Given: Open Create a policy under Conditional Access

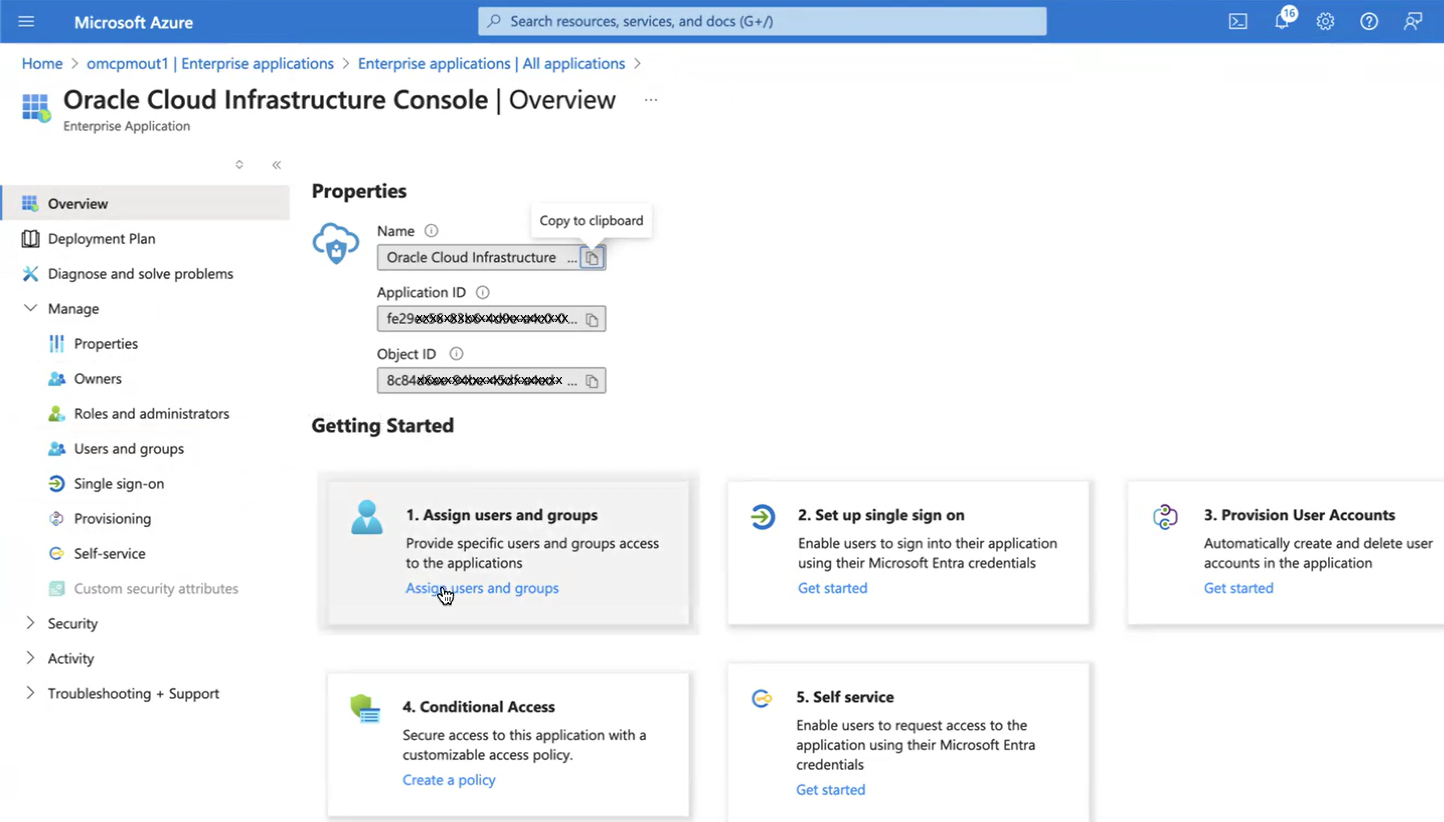Looking at the screenshot, I should (x=448, y=779).
